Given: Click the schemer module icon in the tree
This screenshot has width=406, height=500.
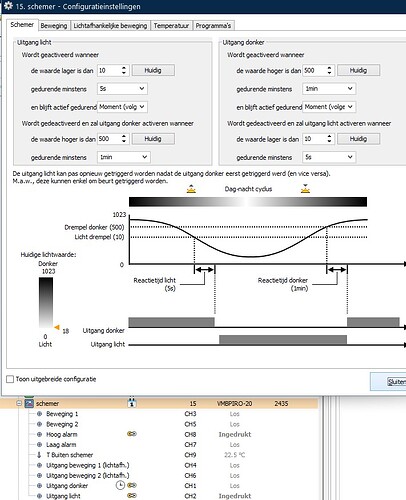Looking at the screenshot, I should point(29,403).
